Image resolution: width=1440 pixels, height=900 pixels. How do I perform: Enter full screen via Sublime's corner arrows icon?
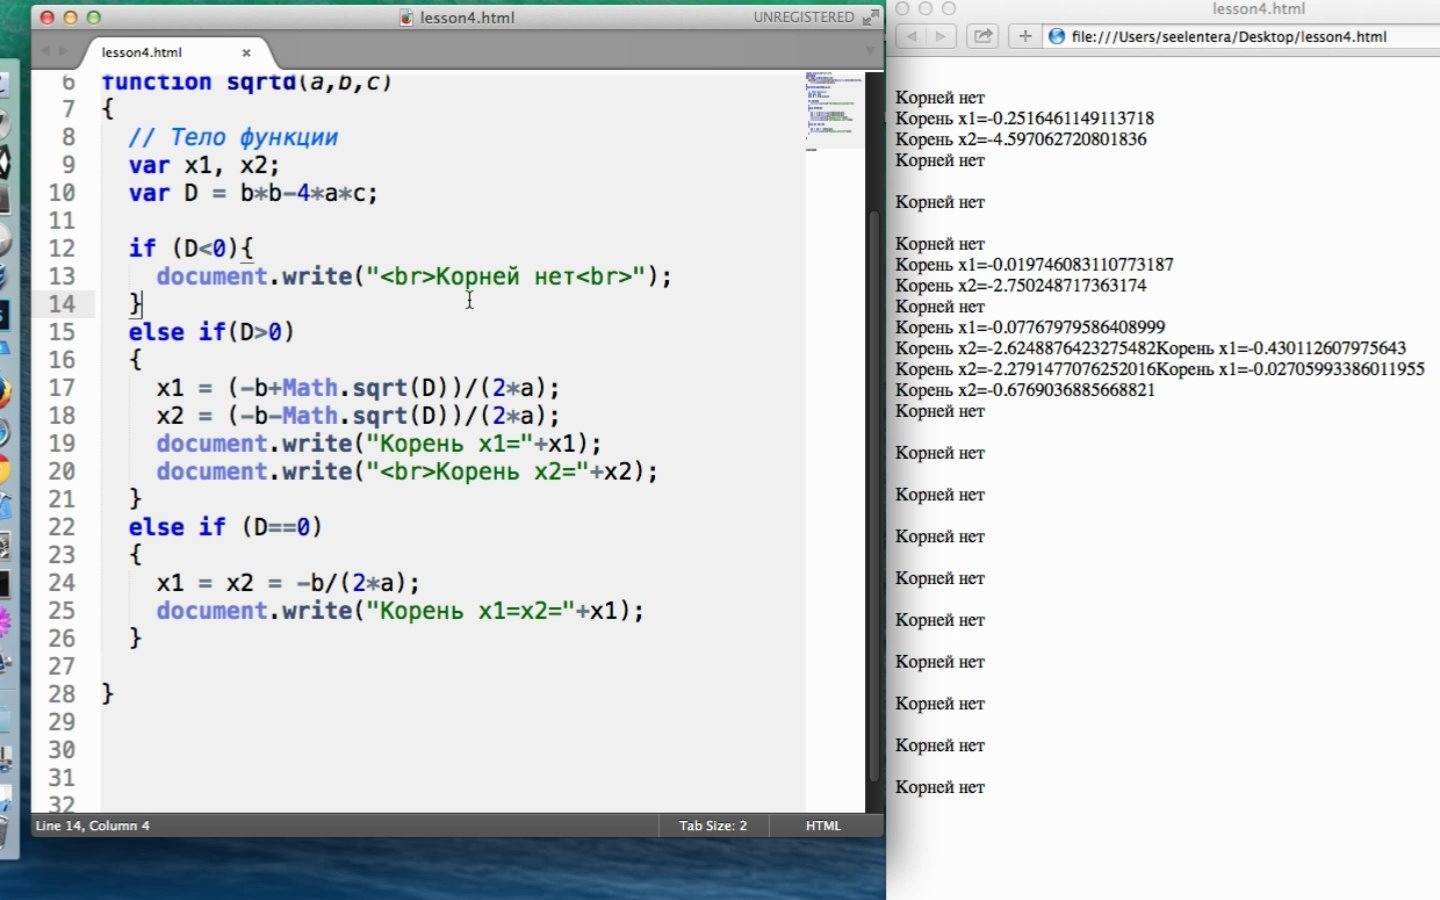tap(871, 17)
